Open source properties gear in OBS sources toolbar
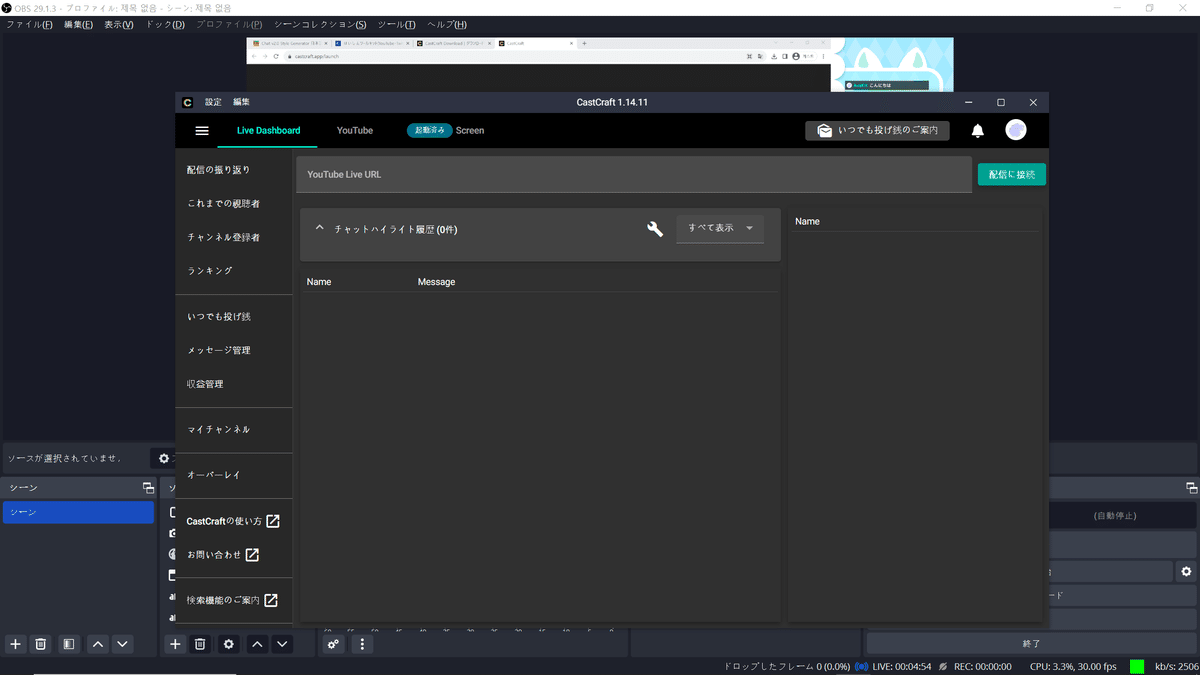Viewport: 1200px width, 675px height. [229, 644]
